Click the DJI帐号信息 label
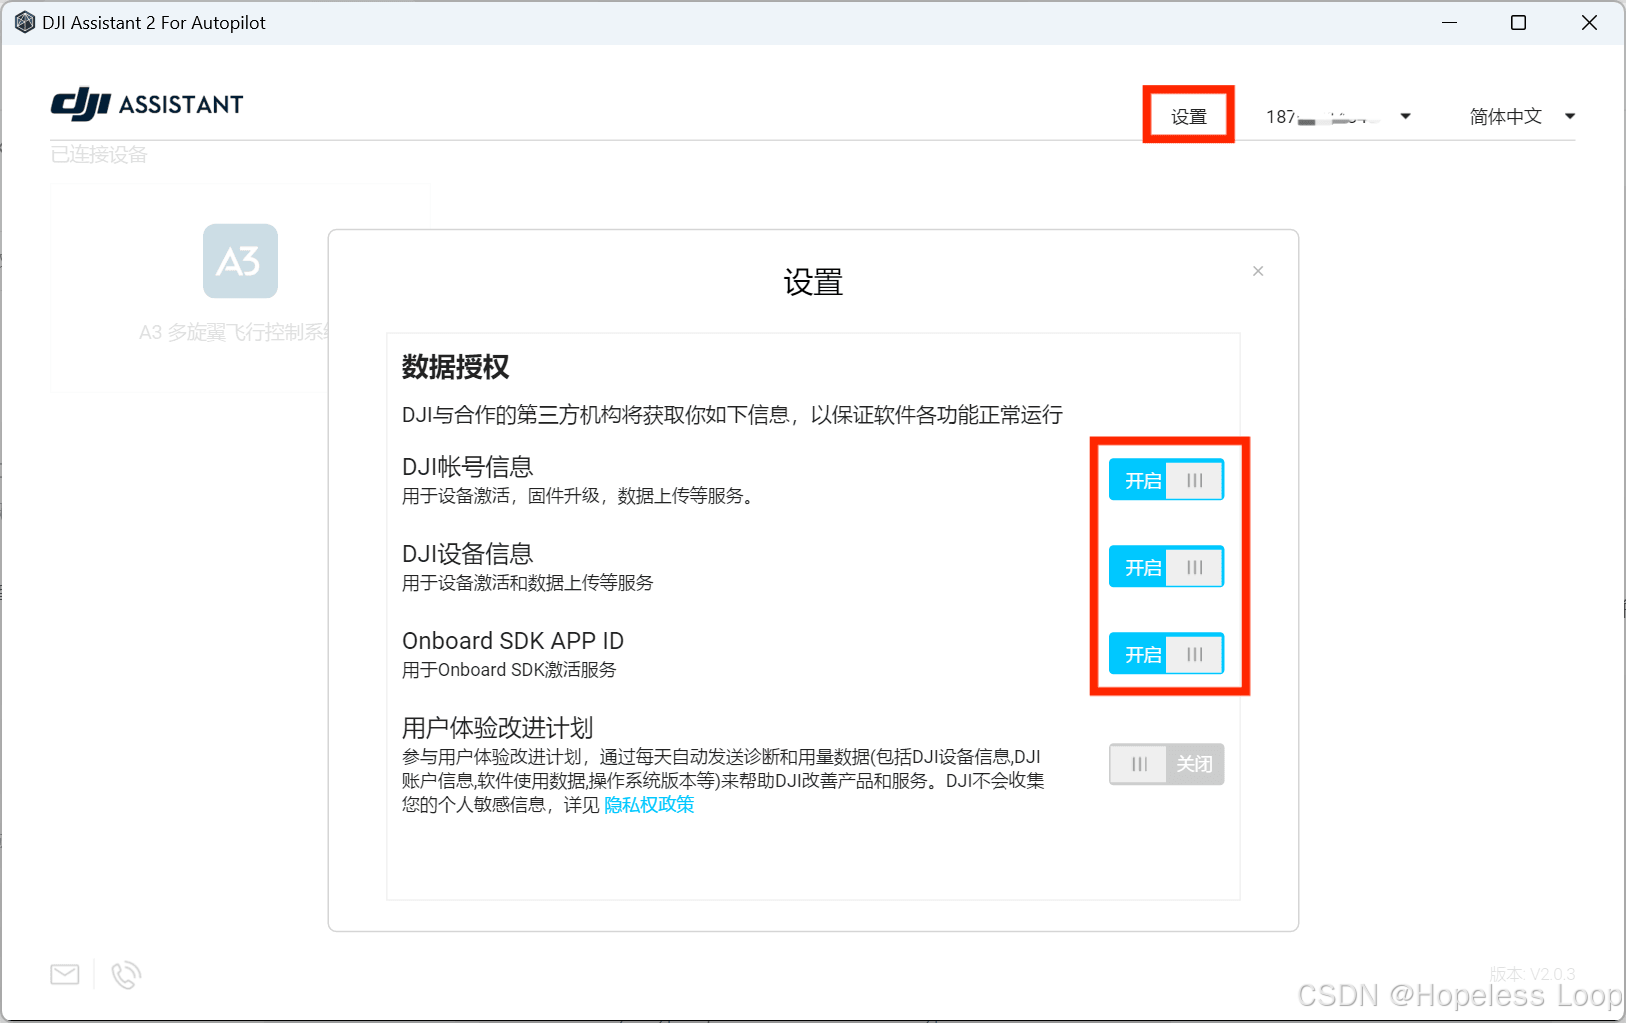This screenshot has width=1626, height=1023. click(x=468, y=467)
